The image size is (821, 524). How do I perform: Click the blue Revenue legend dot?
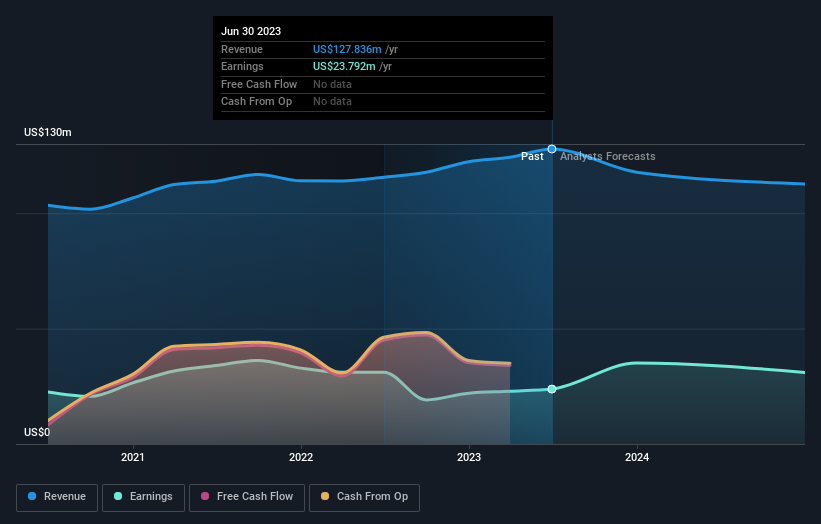coord(32,496)
